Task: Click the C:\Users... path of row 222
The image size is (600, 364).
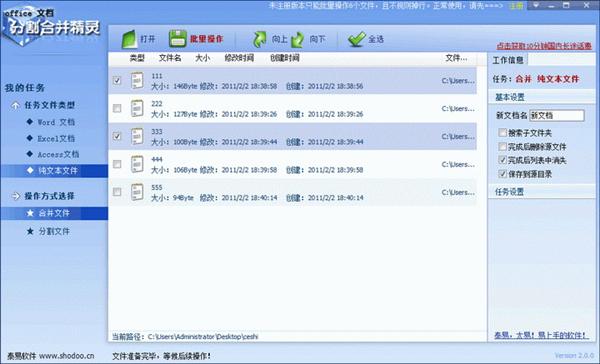Action: click(x=458, y=109)
